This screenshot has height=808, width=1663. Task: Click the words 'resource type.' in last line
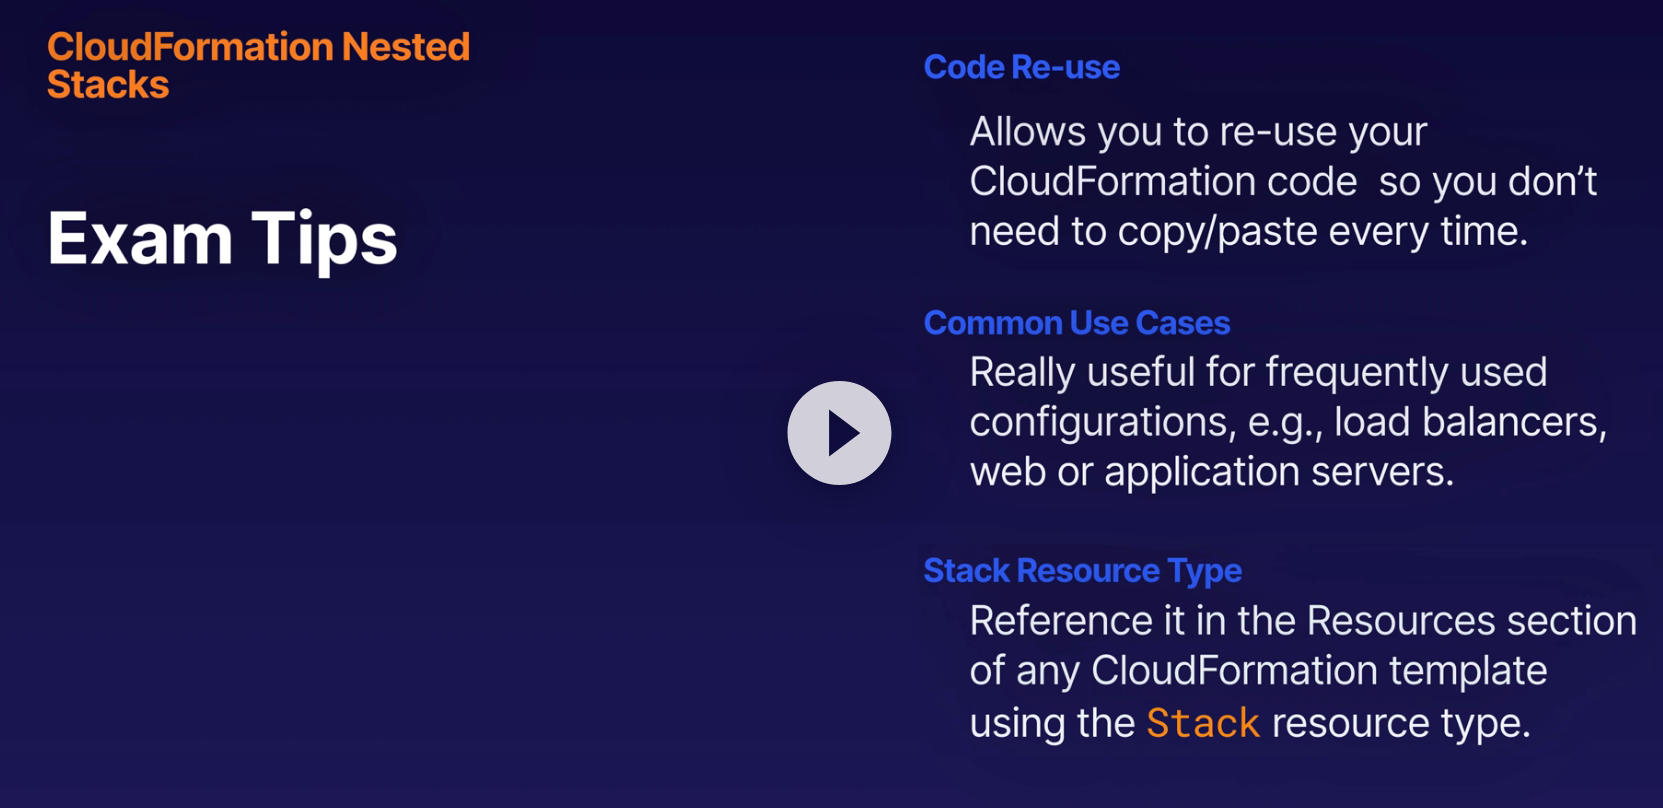1400,722
